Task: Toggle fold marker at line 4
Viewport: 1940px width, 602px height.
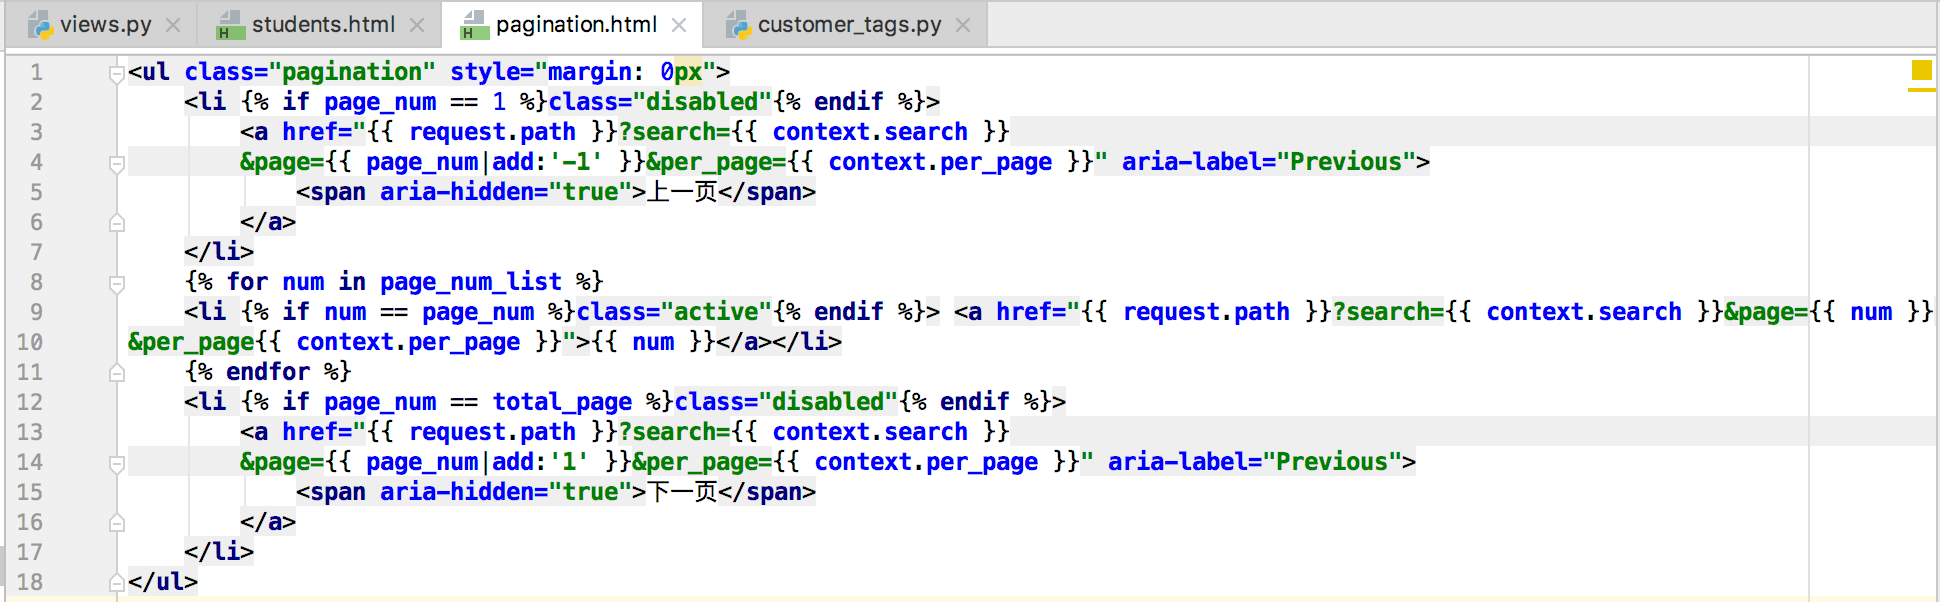Action: pos(117,162)
